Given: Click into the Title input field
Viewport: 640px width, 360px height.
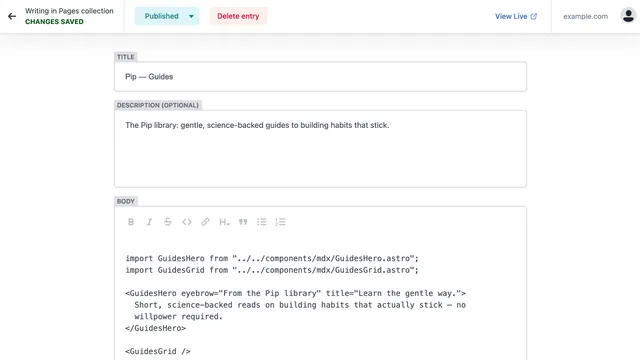Looking at the screenshot, I should [x=320, y=77].
